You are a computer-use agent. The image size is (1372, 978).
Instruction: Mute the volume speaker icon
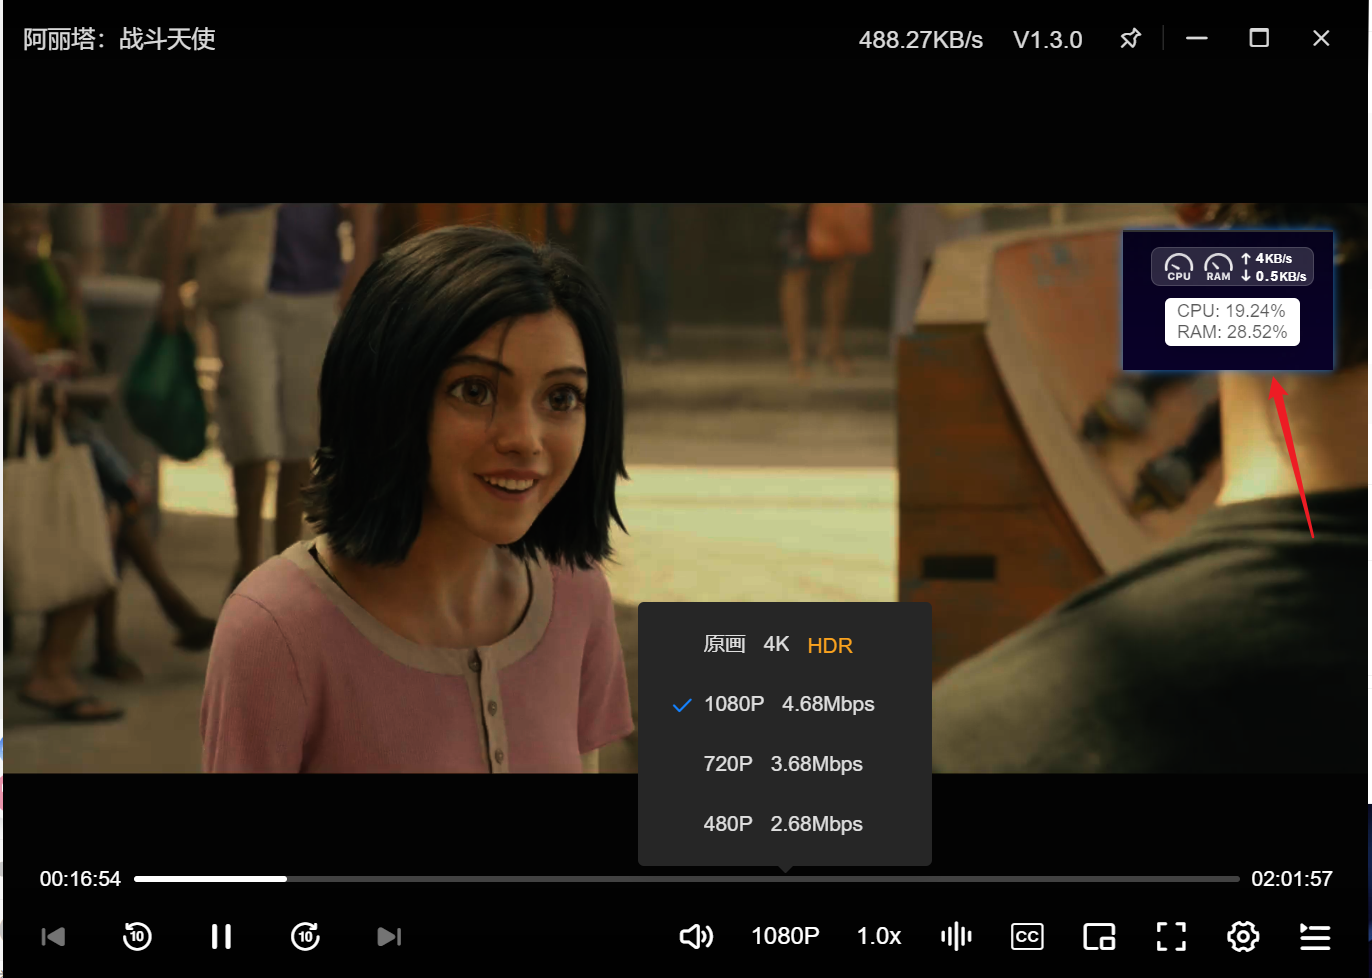pyautogui.click(x=696, y=937)
